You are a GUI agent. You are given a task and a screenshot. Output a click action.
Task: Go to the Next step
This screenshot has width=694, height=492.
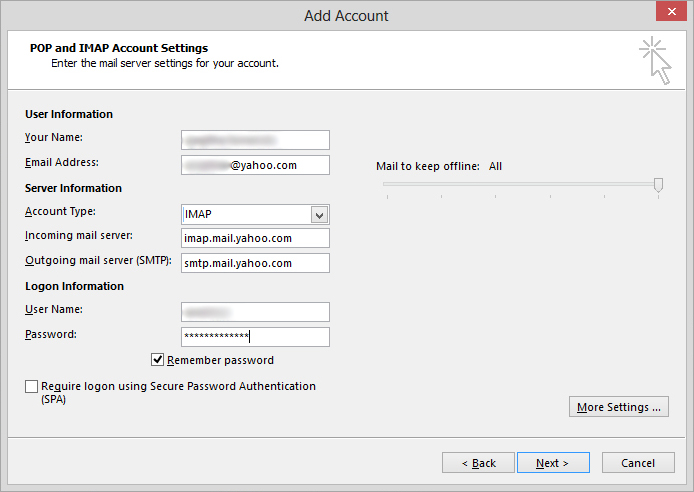(x=553, y=463)
